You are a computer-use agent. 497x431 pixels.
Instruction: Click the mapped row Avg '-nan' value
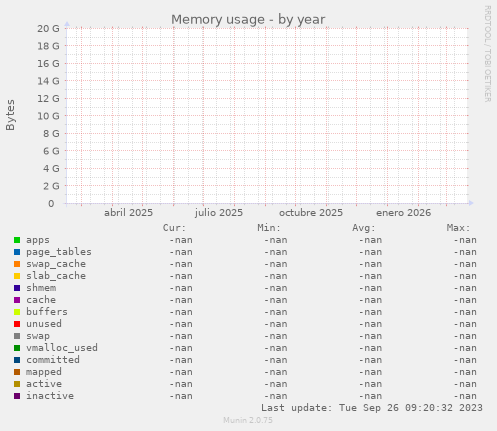pyautogui.click(x=370, y=372)
